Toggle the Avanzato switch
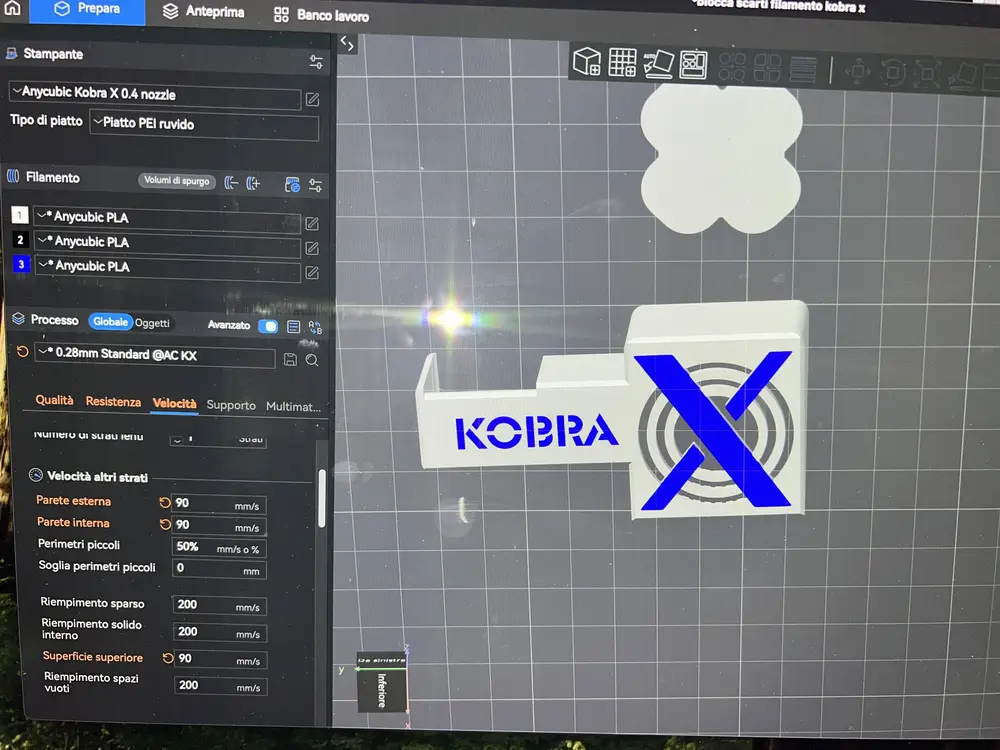The height and width of the screenshot is (750, 1000). coord(268,327)
